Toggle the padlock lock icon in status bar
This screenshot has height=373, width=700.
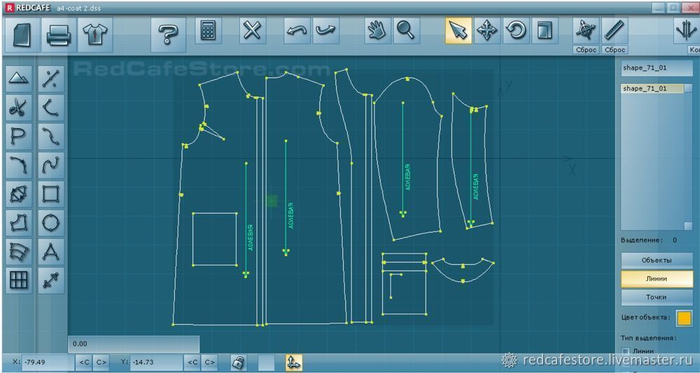238,362
